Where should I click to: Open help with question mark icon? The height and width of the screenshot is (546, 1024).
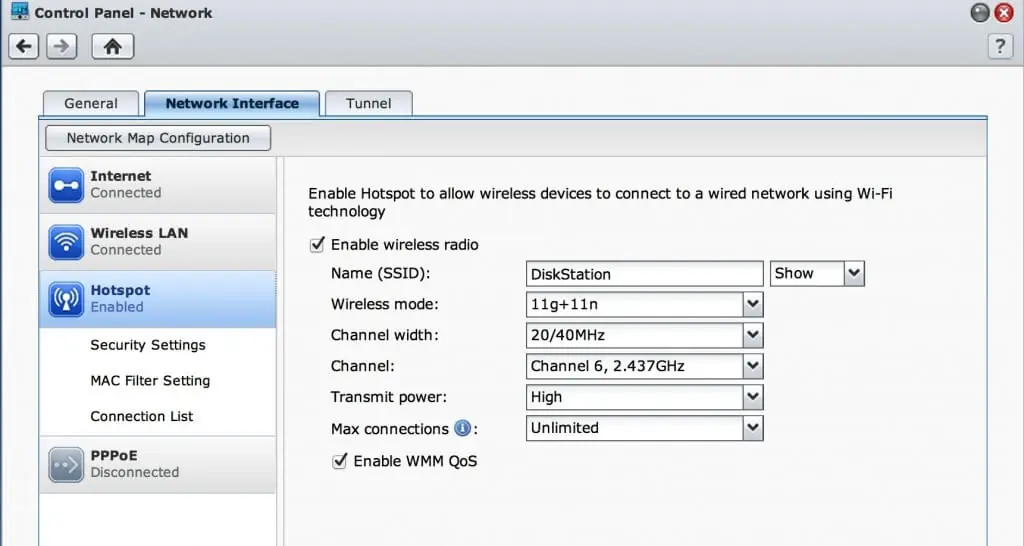pyautogui.click(x=999, y=46)
